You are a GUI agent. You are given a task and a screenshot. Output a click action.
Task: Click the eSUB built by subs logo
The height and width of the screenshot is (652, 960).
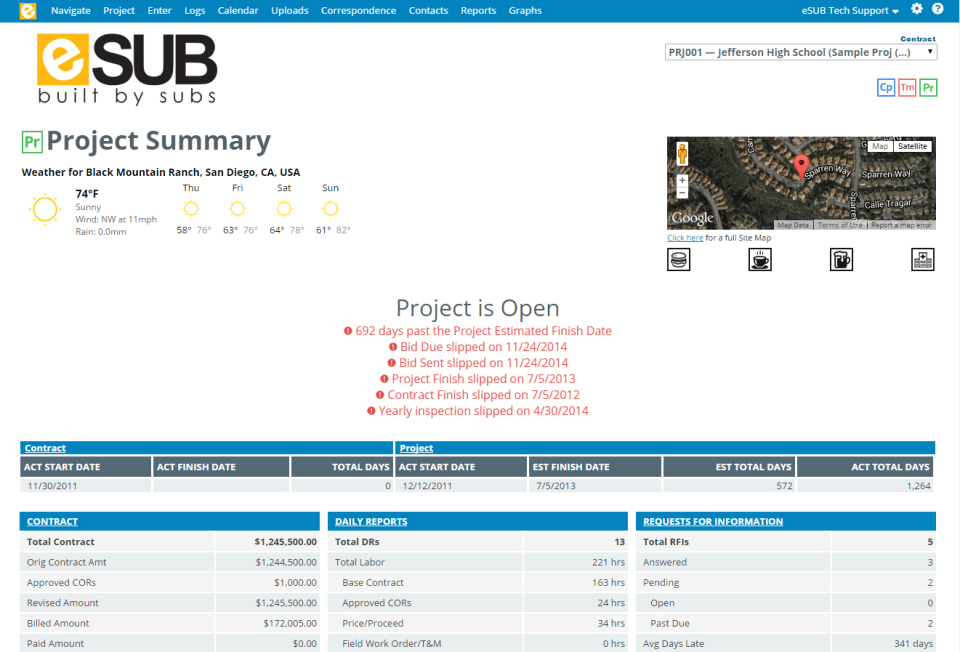coord(127,67)
